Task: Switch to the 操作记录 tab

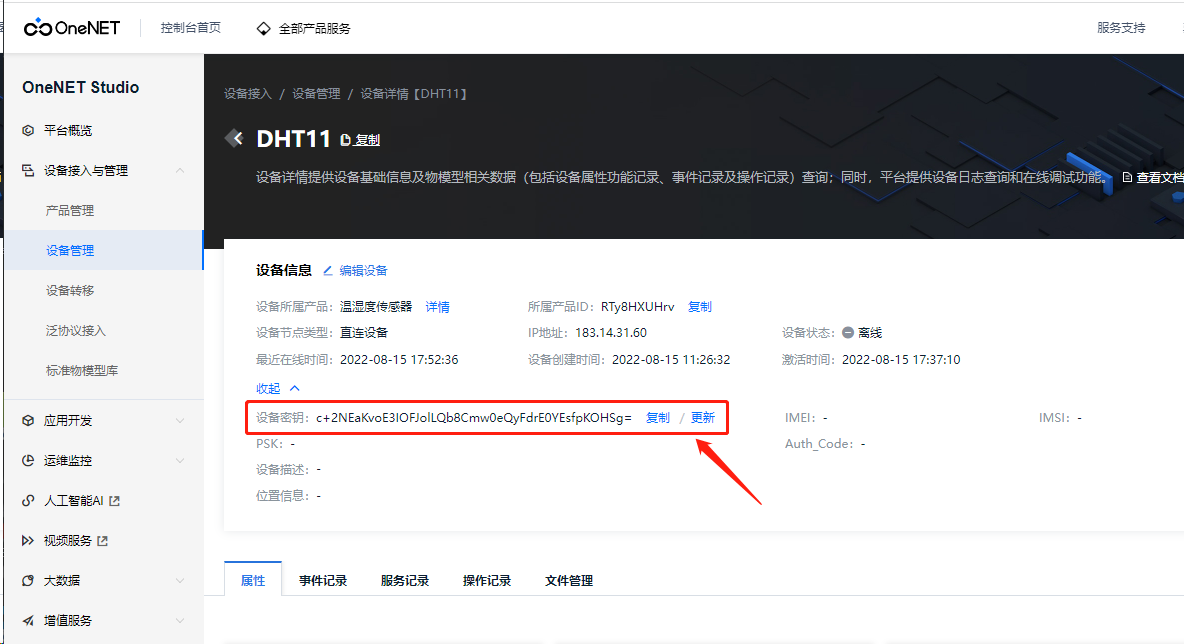Action: coord(487,581)
